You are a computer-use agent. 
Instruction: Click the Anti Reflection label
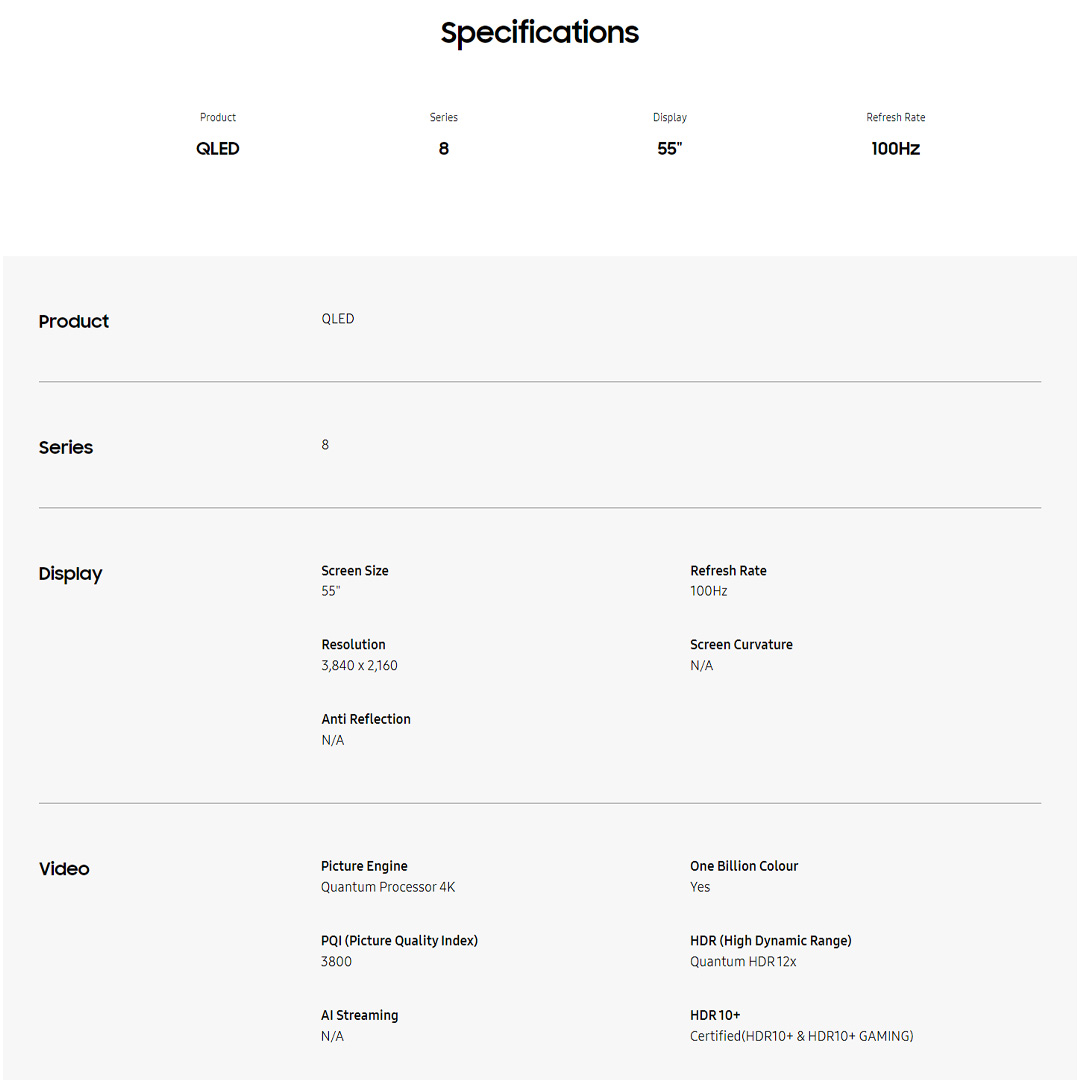click(x=366, y=719)
